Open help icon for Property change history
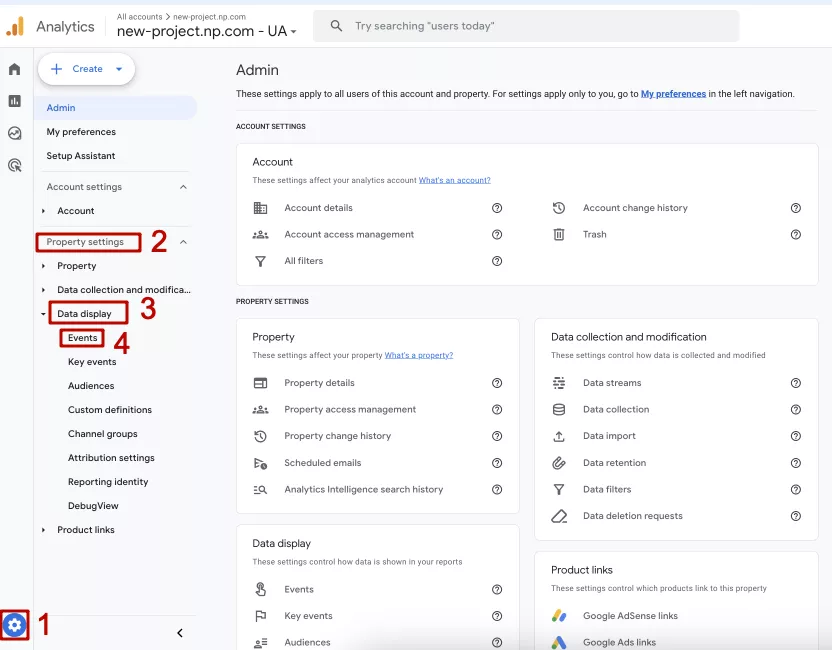Screen dimensions: 832x650 tap(497, 436)
